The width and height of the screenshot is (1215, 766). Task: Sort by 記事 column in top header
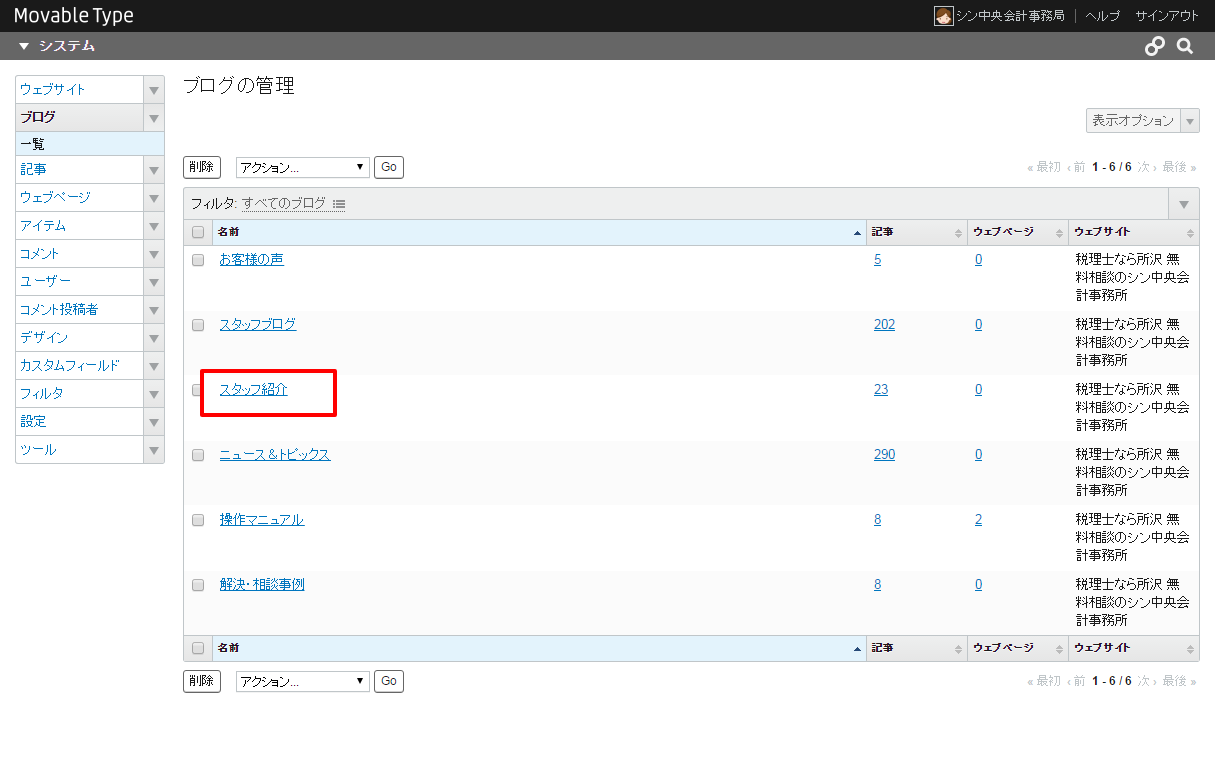click(916, 232)
